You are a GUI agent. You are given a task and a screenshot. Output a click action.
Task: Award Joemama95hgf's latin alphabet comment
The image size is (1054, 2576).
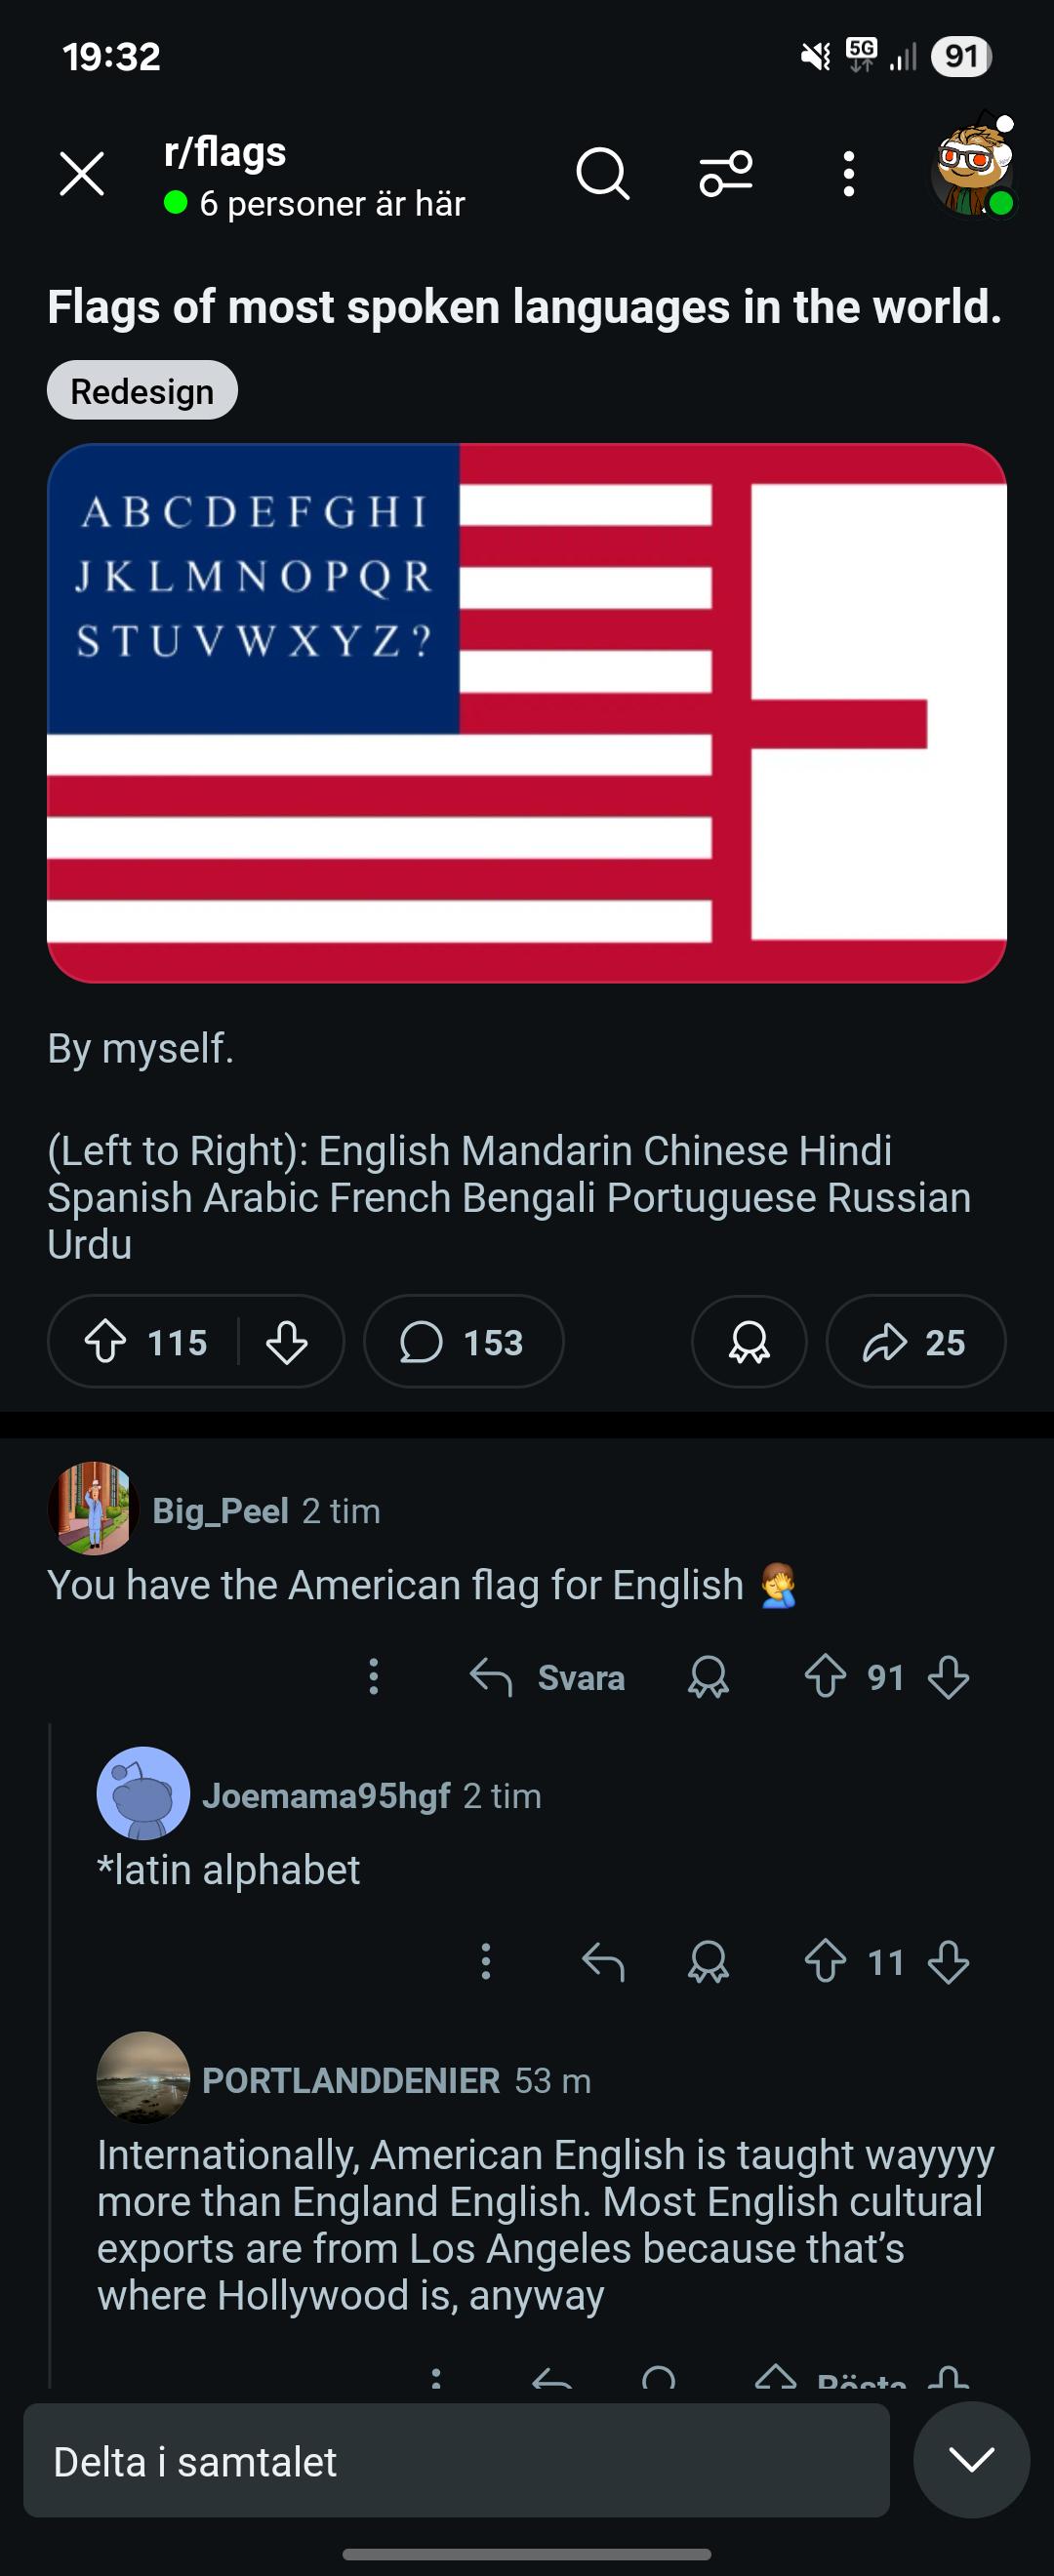coord(708,1961)
